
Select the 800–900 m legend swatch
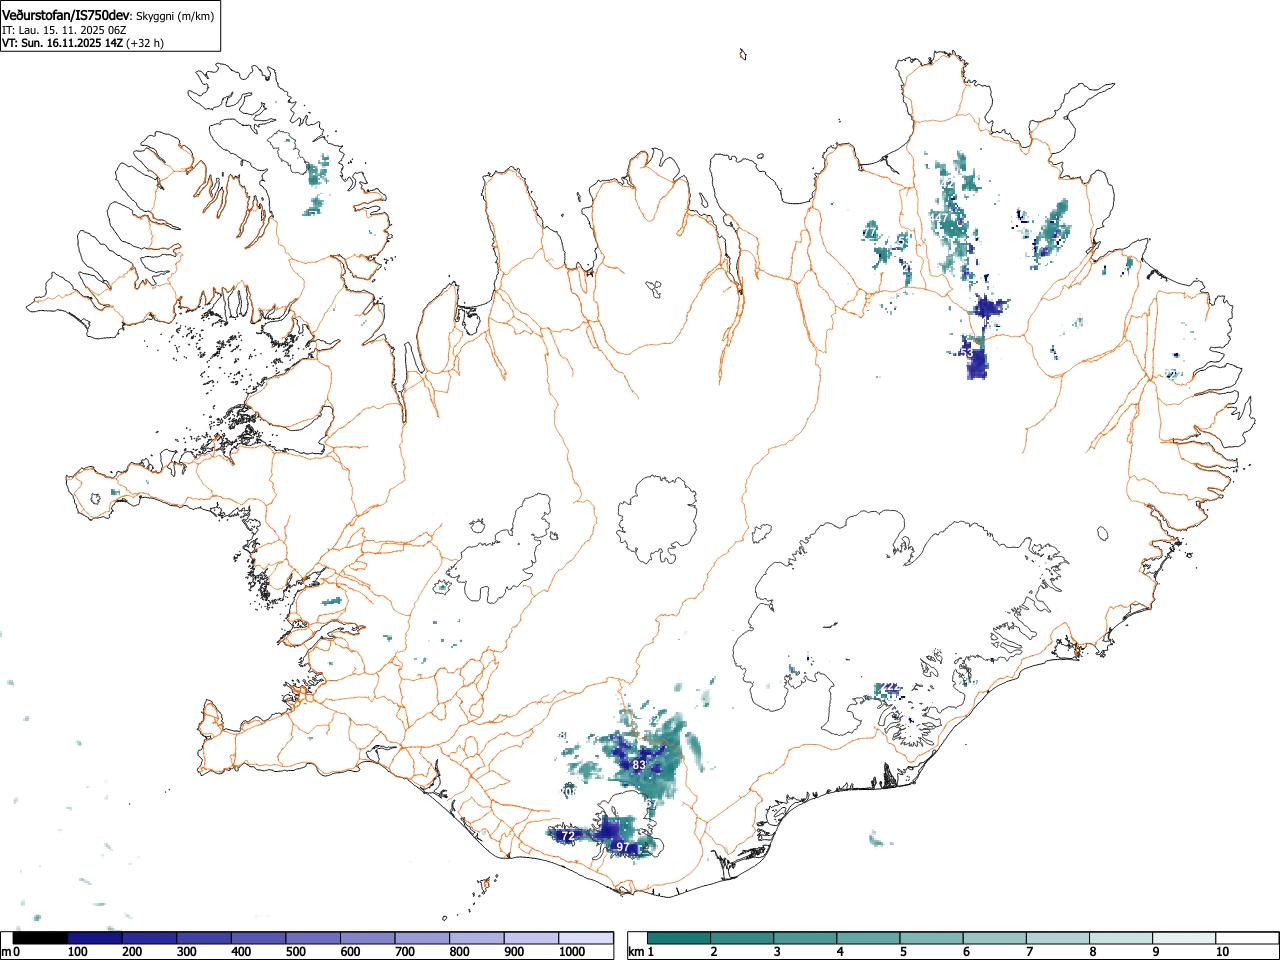(477, 938)
